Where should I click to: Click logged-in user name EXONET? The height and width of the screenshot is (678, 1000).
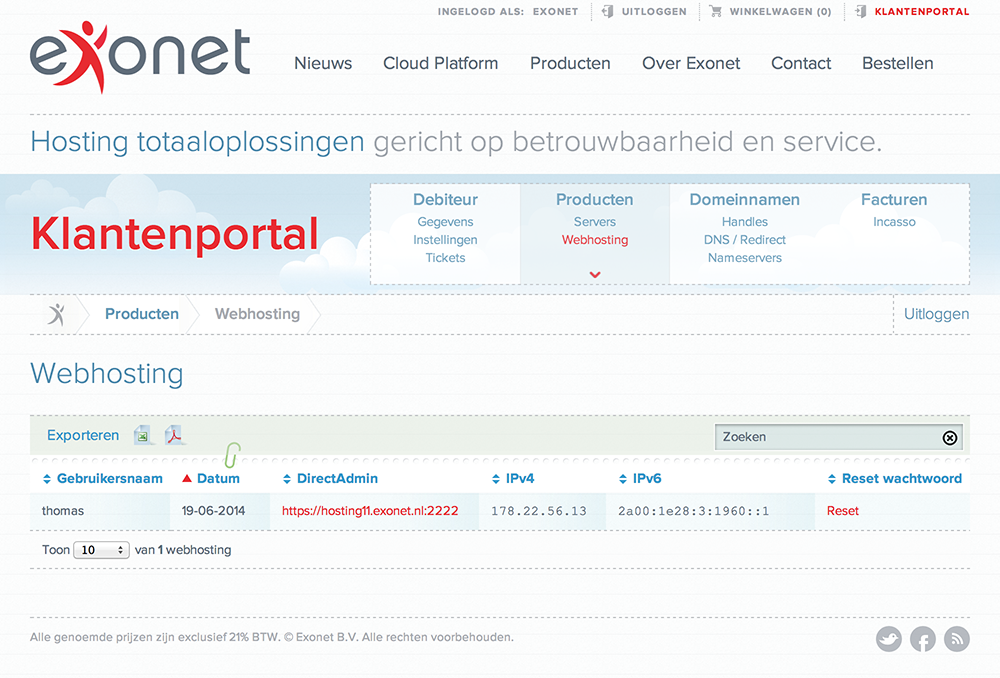(555, 11)
